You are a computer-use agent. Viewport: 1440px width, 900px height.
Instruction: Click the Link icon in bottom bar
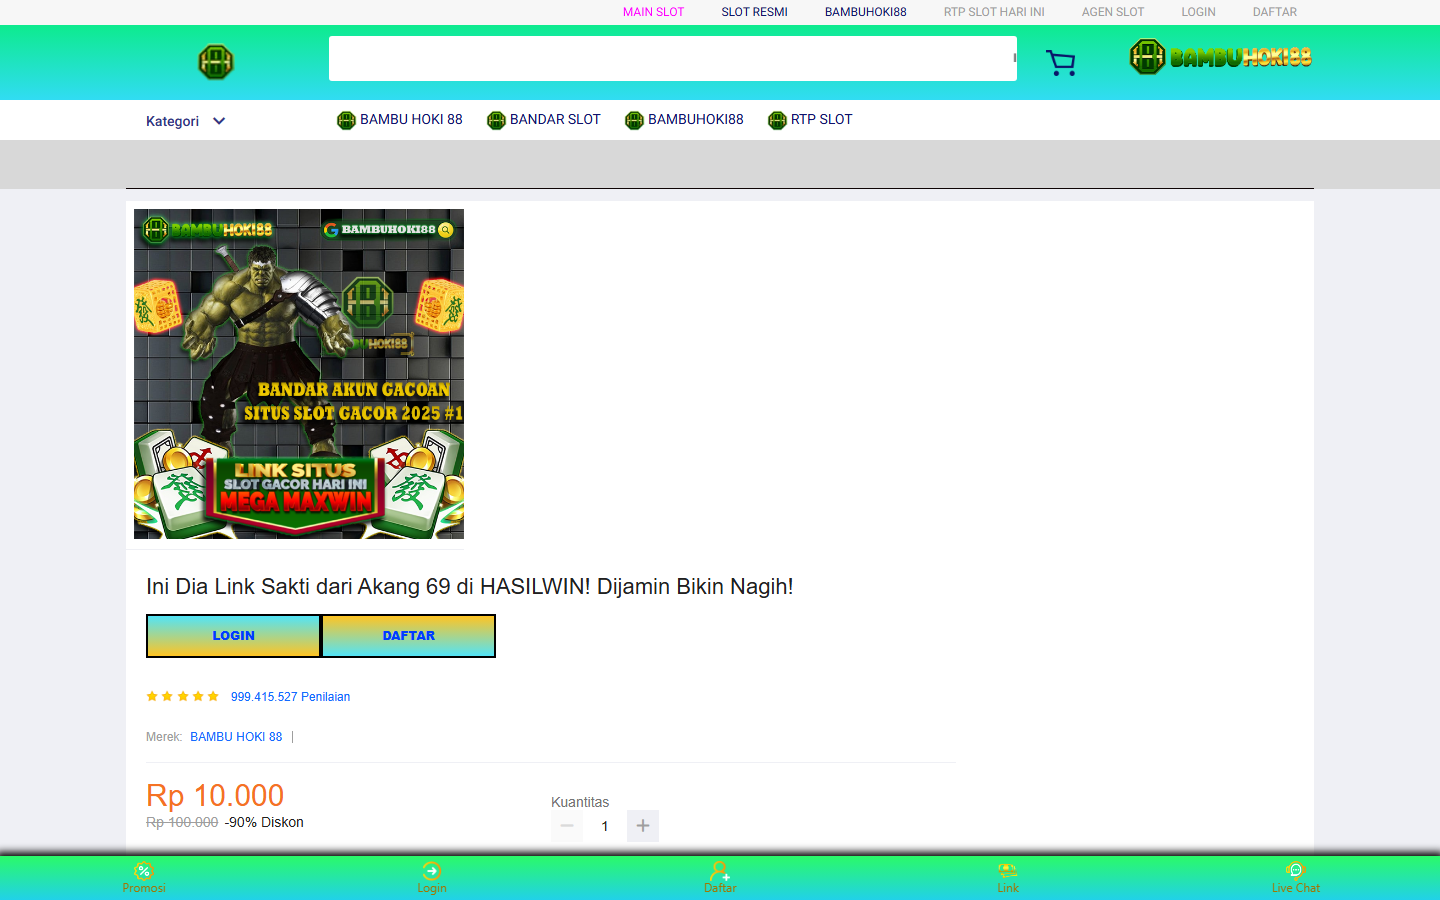point(1008,871)
